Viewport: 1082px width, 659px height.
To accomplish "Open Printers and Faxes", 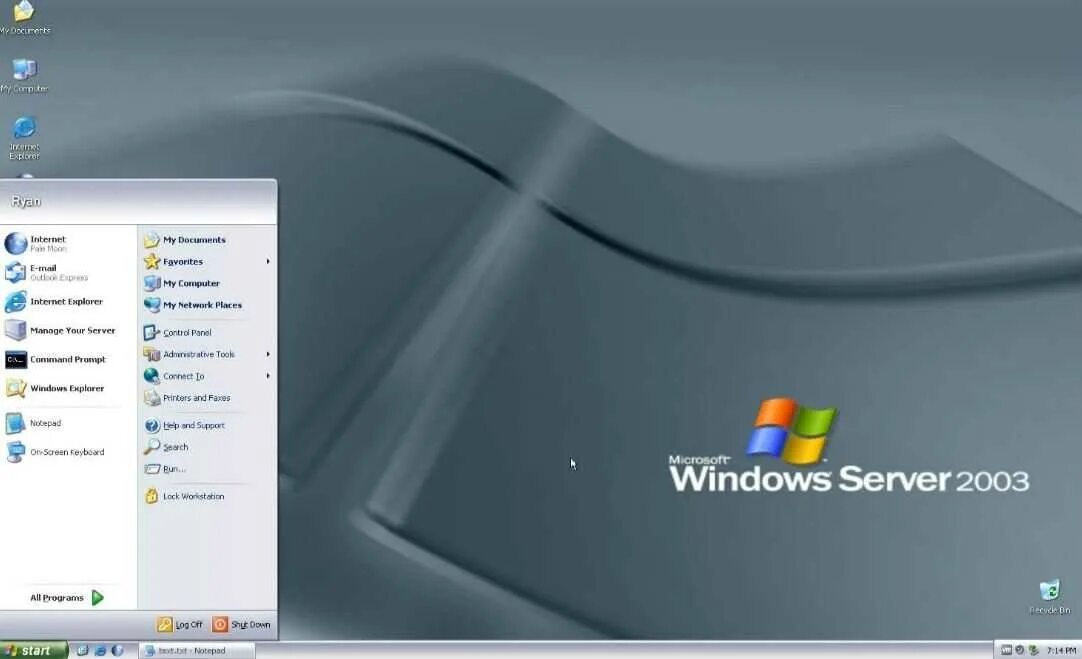I will (207, 398).
